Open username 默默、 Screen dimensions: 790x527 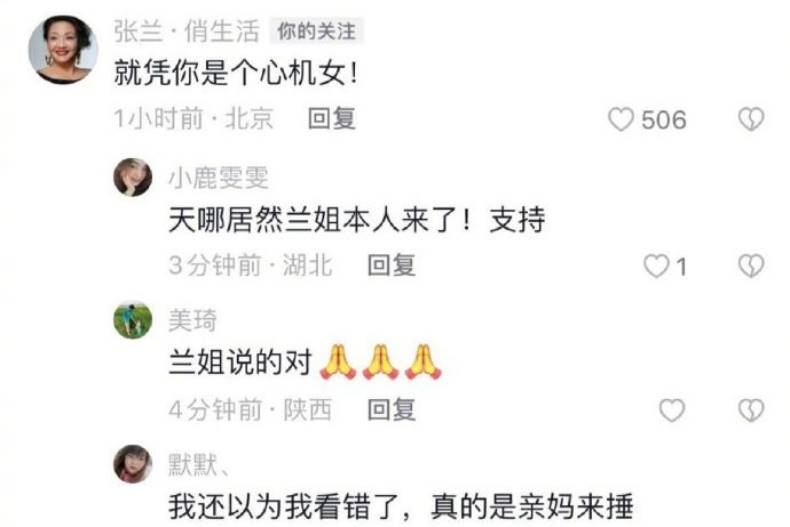tap(199, 464)
